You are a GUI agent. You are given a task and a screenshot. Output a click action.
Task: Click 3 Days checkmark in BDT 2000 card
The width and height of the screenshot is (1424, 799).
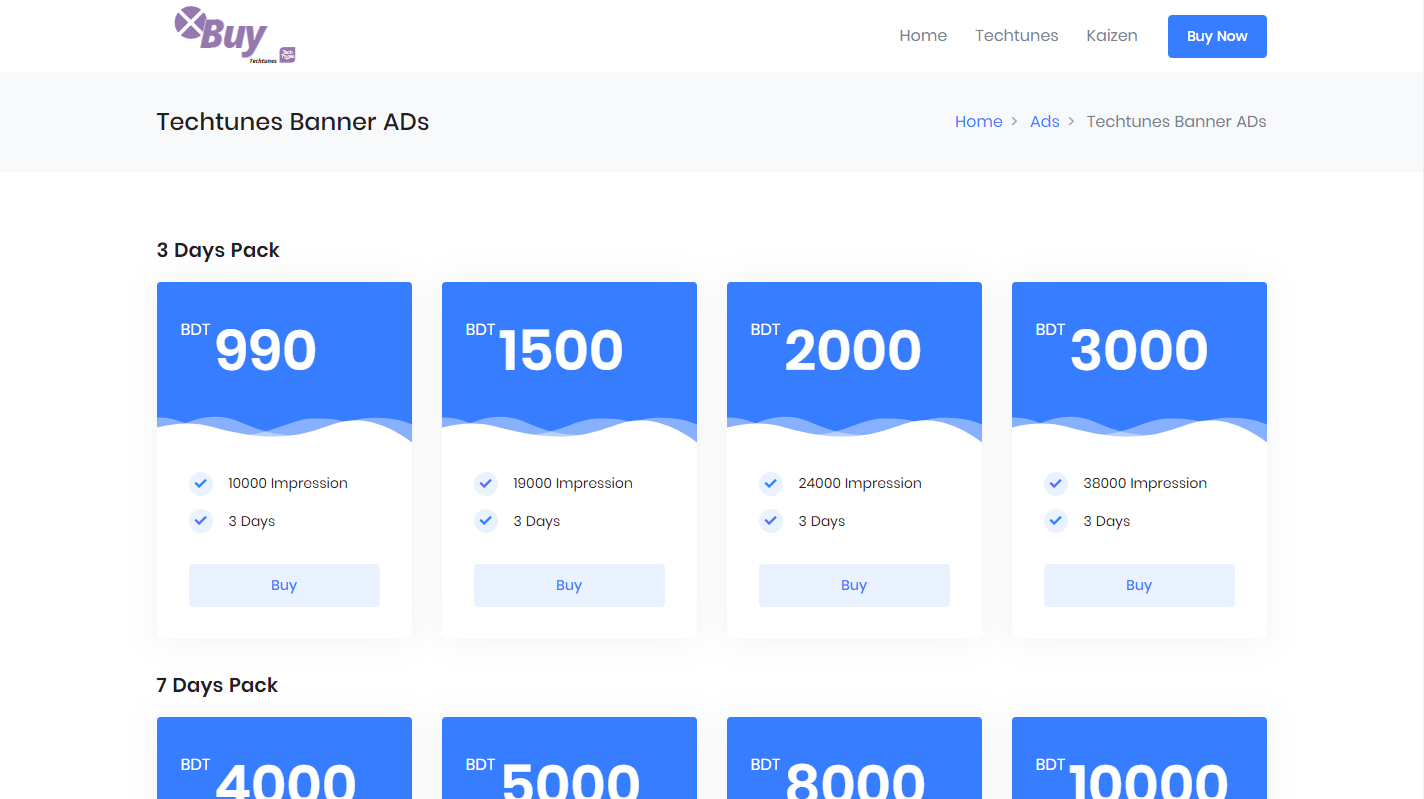click(x=771, y=521)
